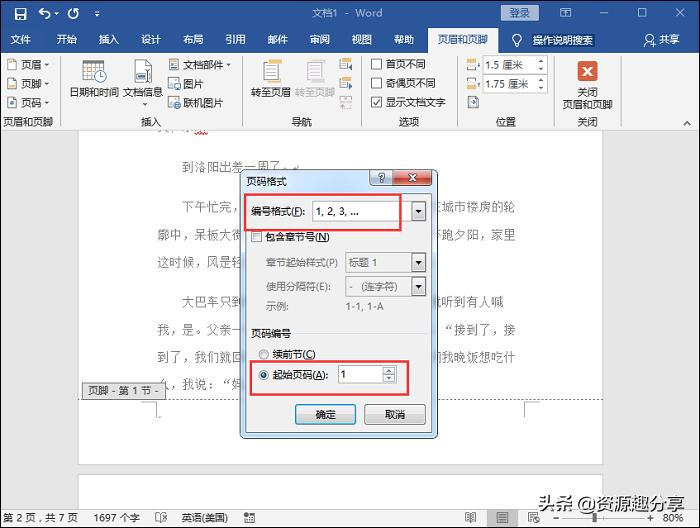This screenshot has height=528, width=700.
Task: Select the 续前节 radio button
Action: (264, 354)
